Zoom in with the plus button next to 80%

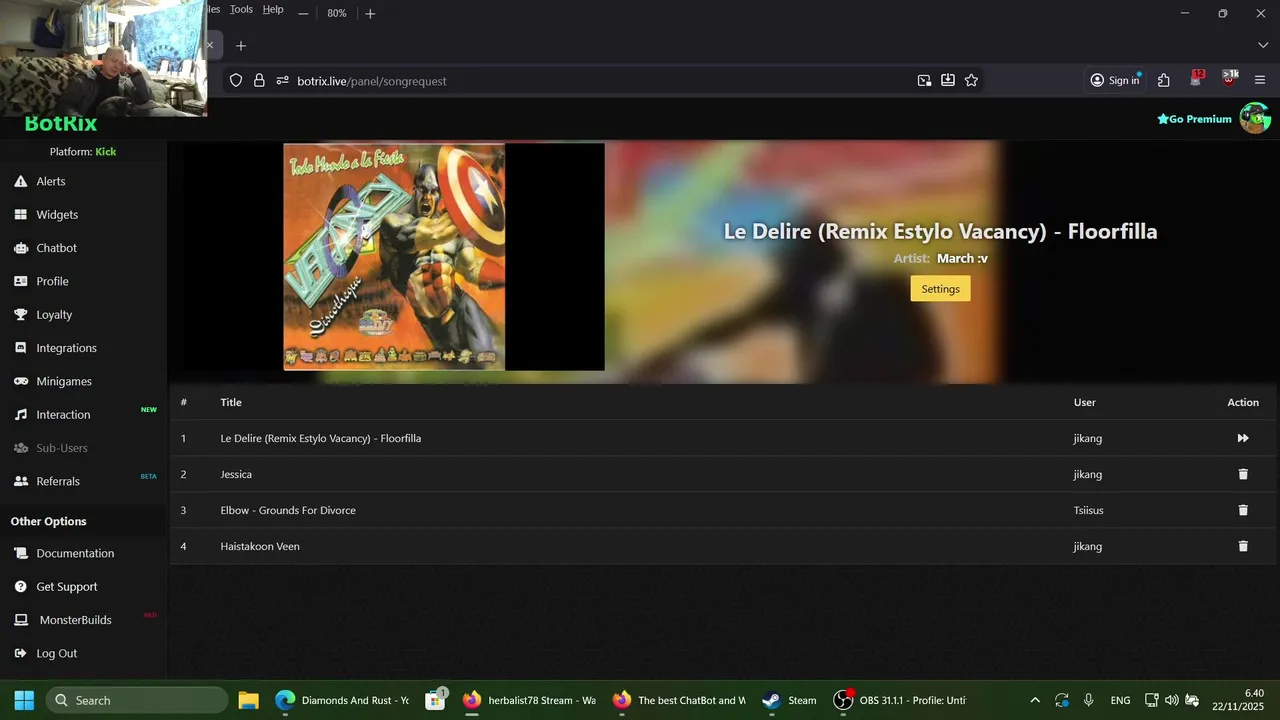click(370, 13)
